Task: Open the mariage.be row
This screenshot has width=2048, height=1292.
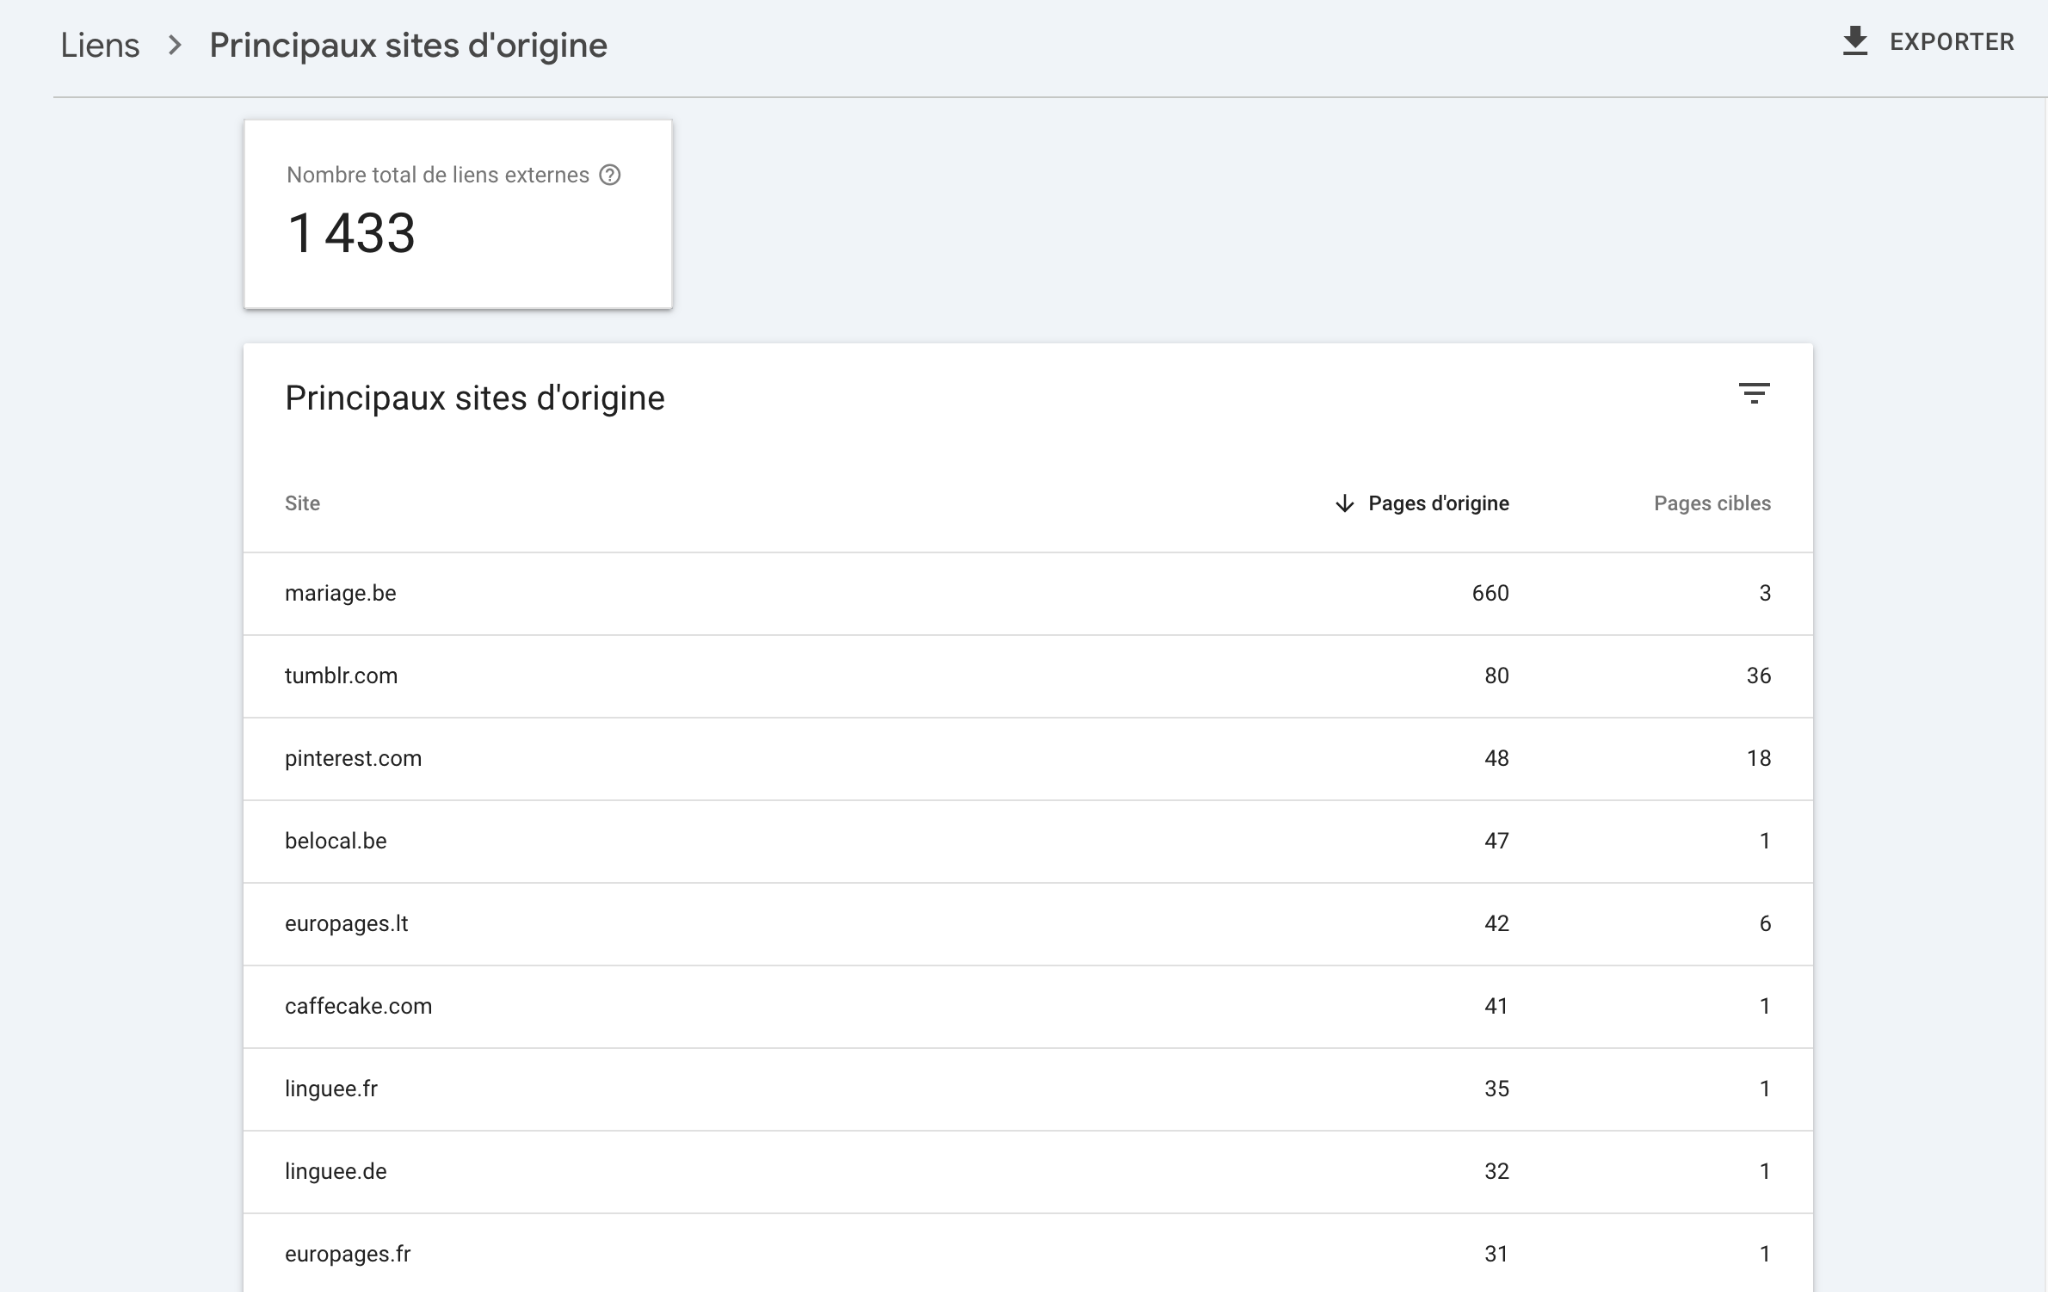Action: (x=1028, y=593)
